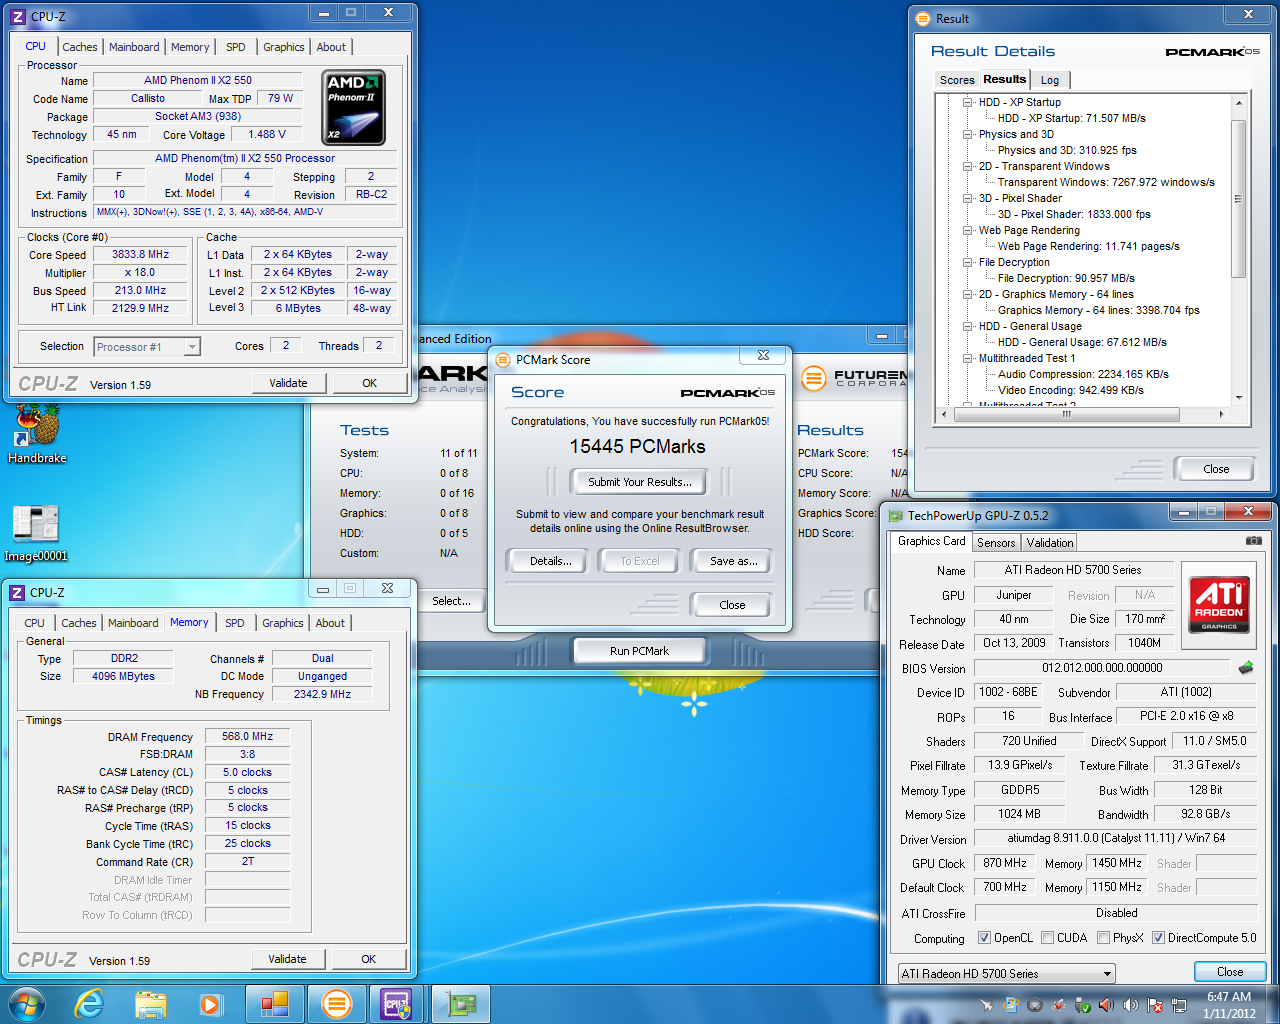Click the CPU-Z title bar Z icon in top window
This screenshot has height=1024, width=1280.
click(x=17, y=16)
